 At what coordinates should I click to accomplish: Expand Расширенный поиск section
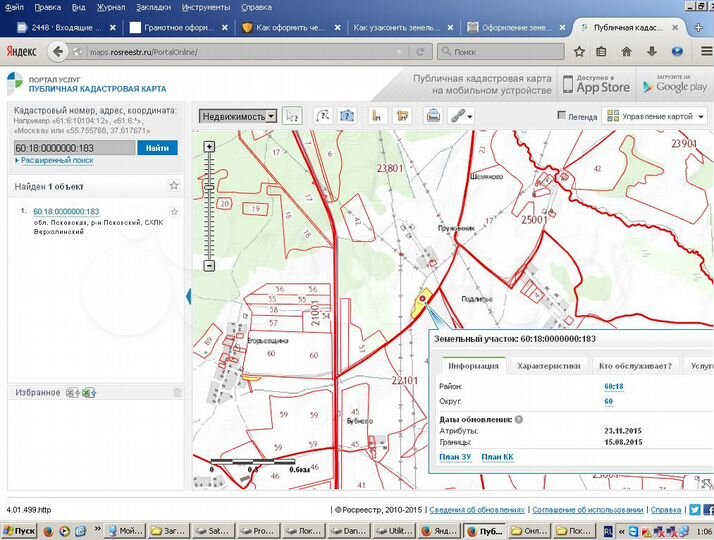55,160
